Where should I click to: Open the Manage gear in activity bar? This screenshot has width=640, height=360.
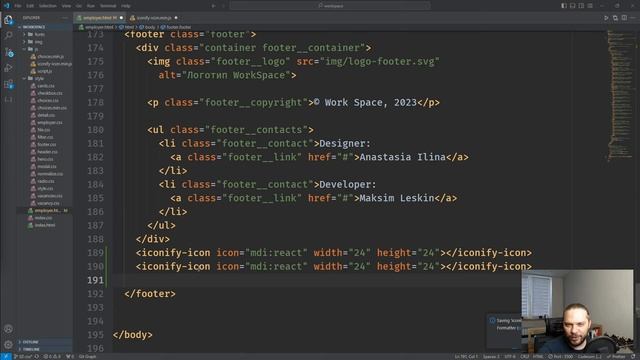coord(8,344)
